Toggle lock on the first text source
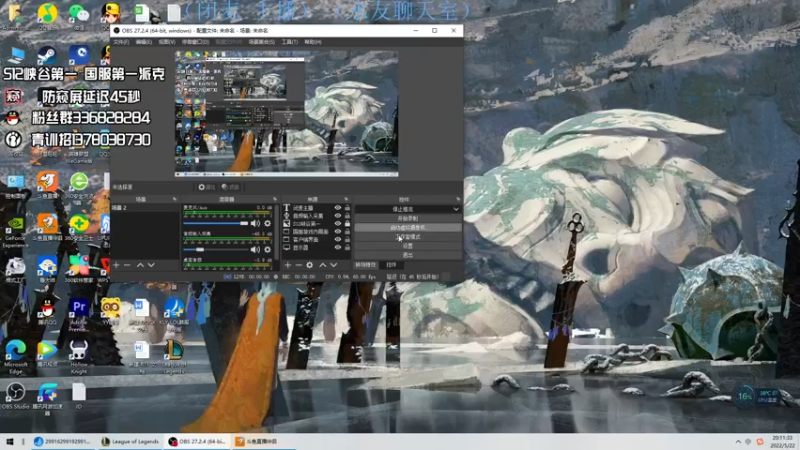 [347, 208]
